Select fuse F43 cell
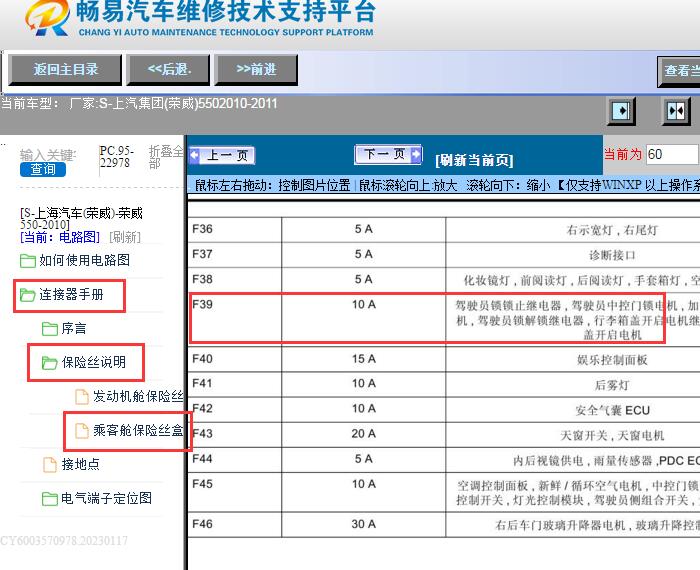Screen dimensions: 700x570 235,434
